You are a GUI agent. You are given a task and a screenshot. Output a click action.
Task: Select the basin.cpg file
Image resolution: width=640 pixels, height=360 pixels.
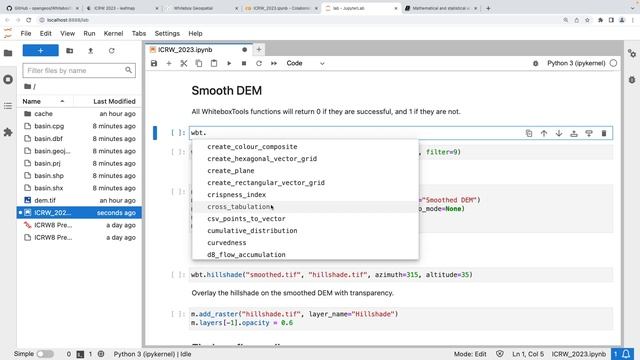click(80, 126)
